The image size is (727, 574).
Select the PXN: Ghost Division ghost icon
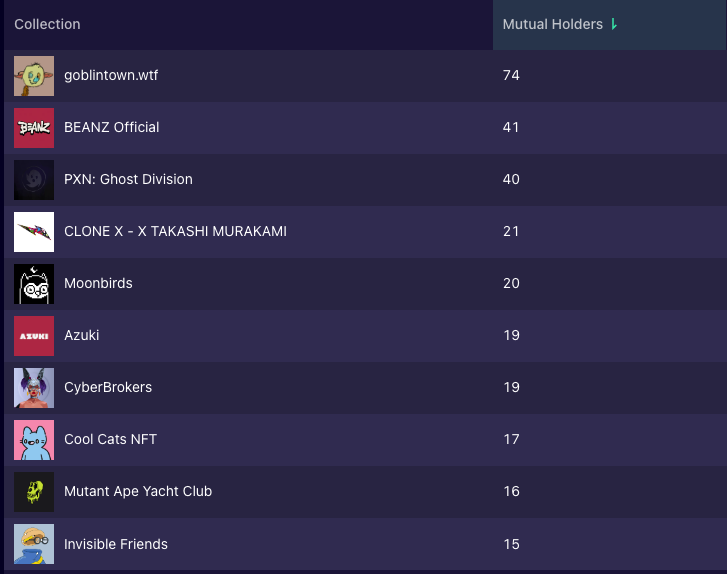34,180
